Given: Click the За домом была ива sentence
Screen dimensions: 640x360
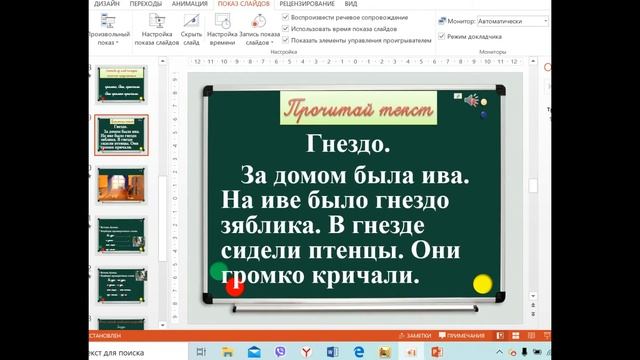Looking at the screenshot, I should tap(354, 176).
